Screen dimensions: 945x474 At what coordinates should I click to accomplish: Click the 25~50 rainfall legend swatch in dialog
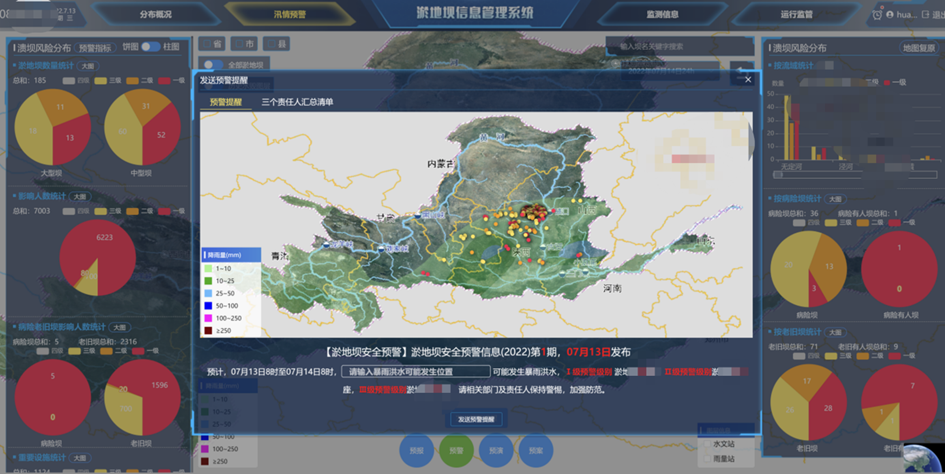209,293
